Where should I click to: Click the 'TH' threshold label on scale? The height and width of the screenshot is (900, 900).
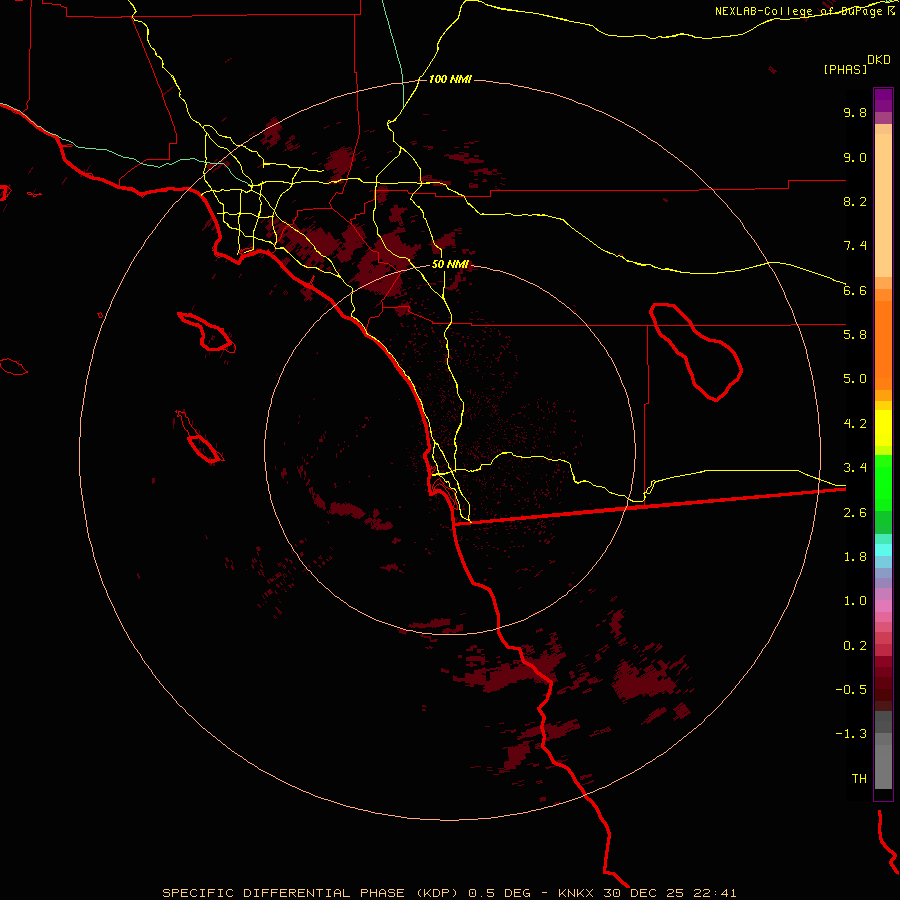[x=859, y=778]
